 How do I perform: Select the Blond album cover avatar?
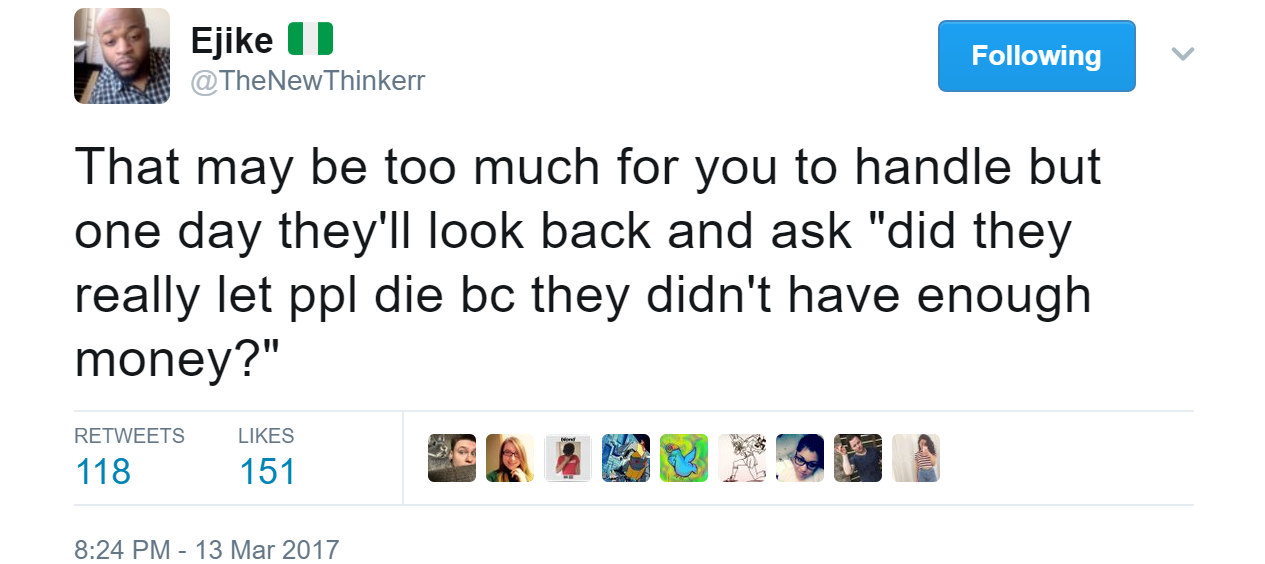pos(568,458)
